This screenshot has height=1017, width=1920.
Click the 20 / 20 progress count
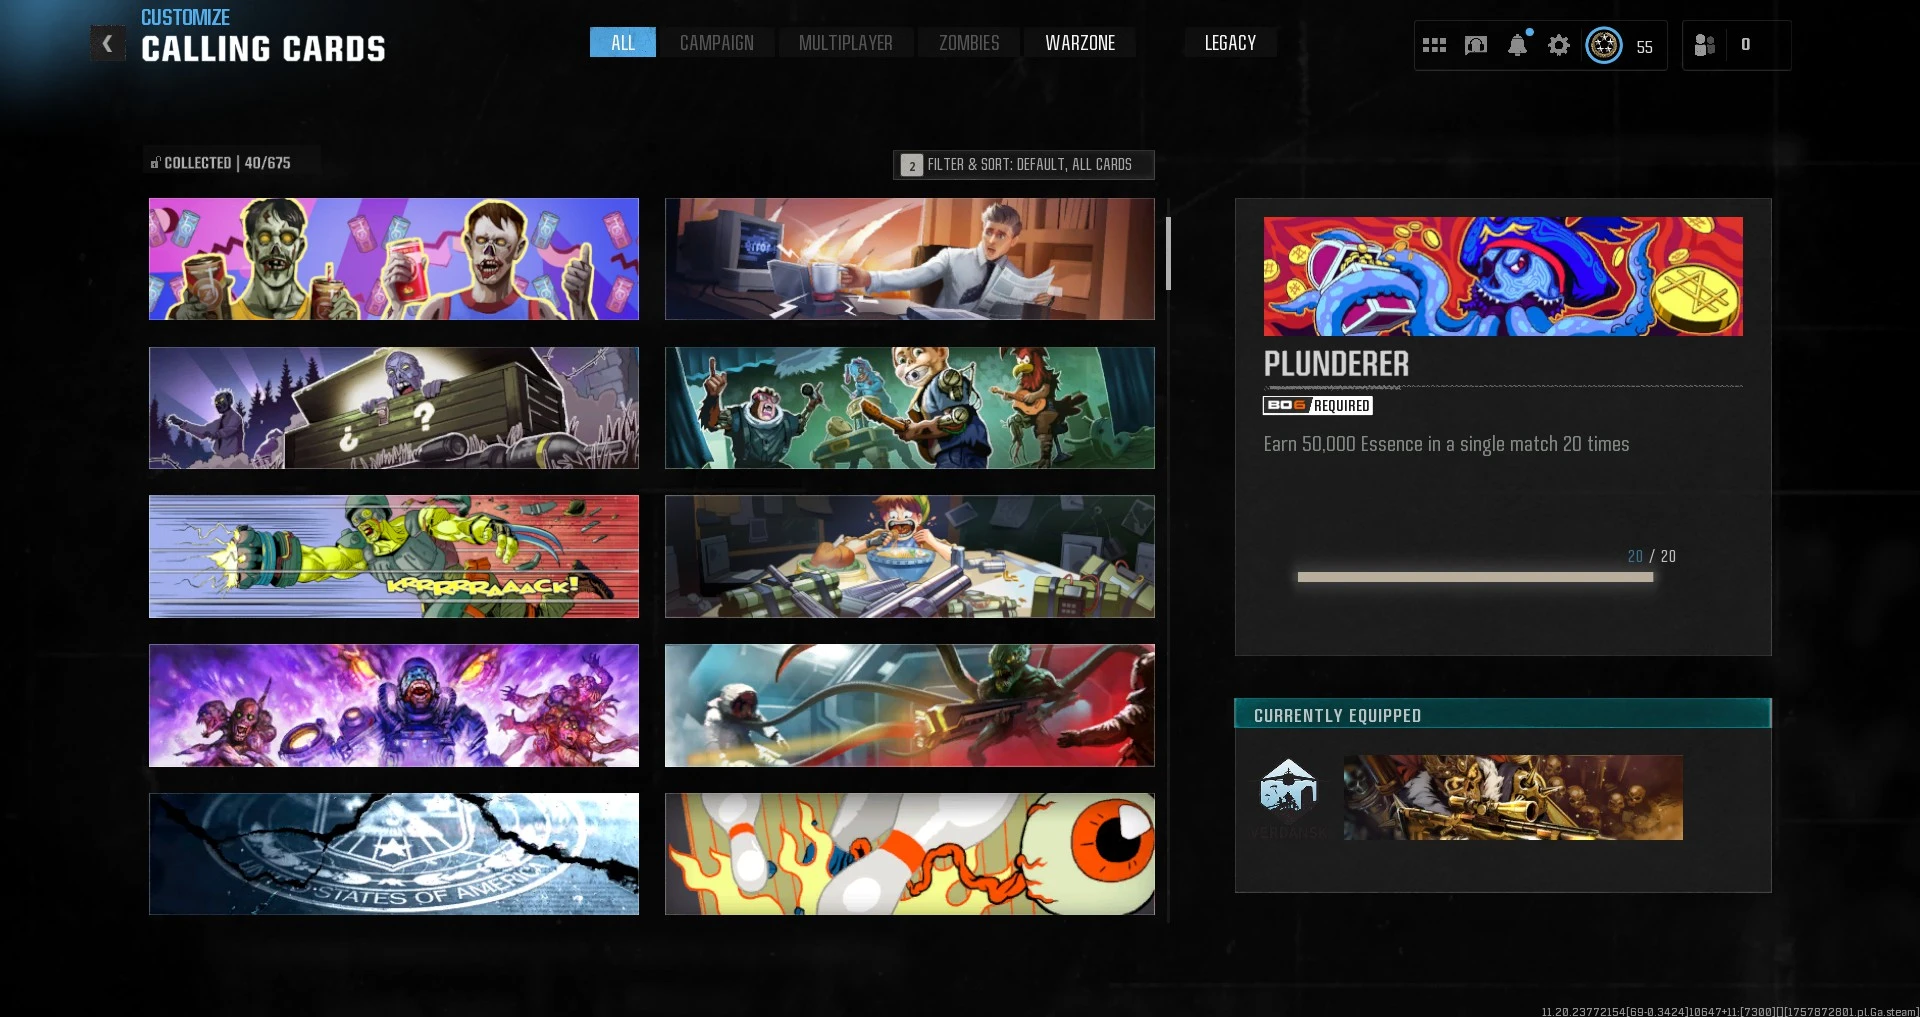1652,556
